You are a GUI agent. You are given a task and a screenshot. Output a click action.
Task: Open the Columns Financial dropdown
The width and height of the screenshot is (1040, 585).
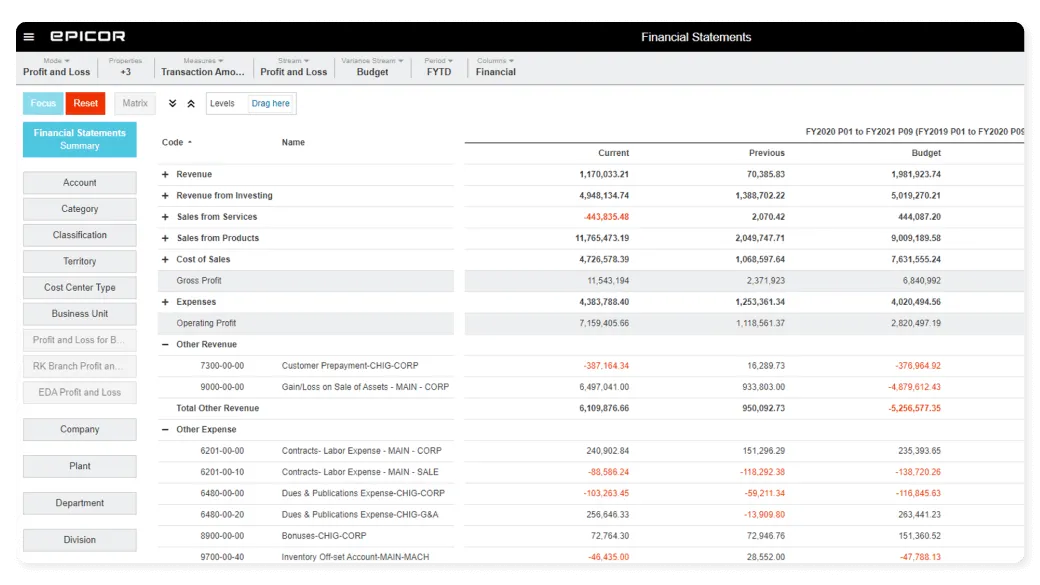point(495,67)
